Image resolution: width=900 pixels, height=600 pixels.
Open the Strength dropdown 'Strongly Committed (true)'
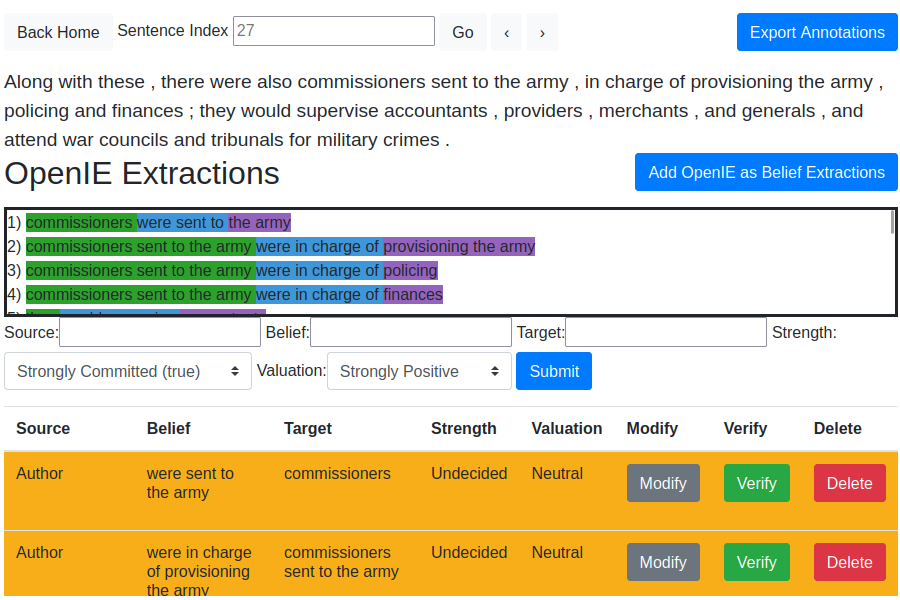click(x=128, y=371)
